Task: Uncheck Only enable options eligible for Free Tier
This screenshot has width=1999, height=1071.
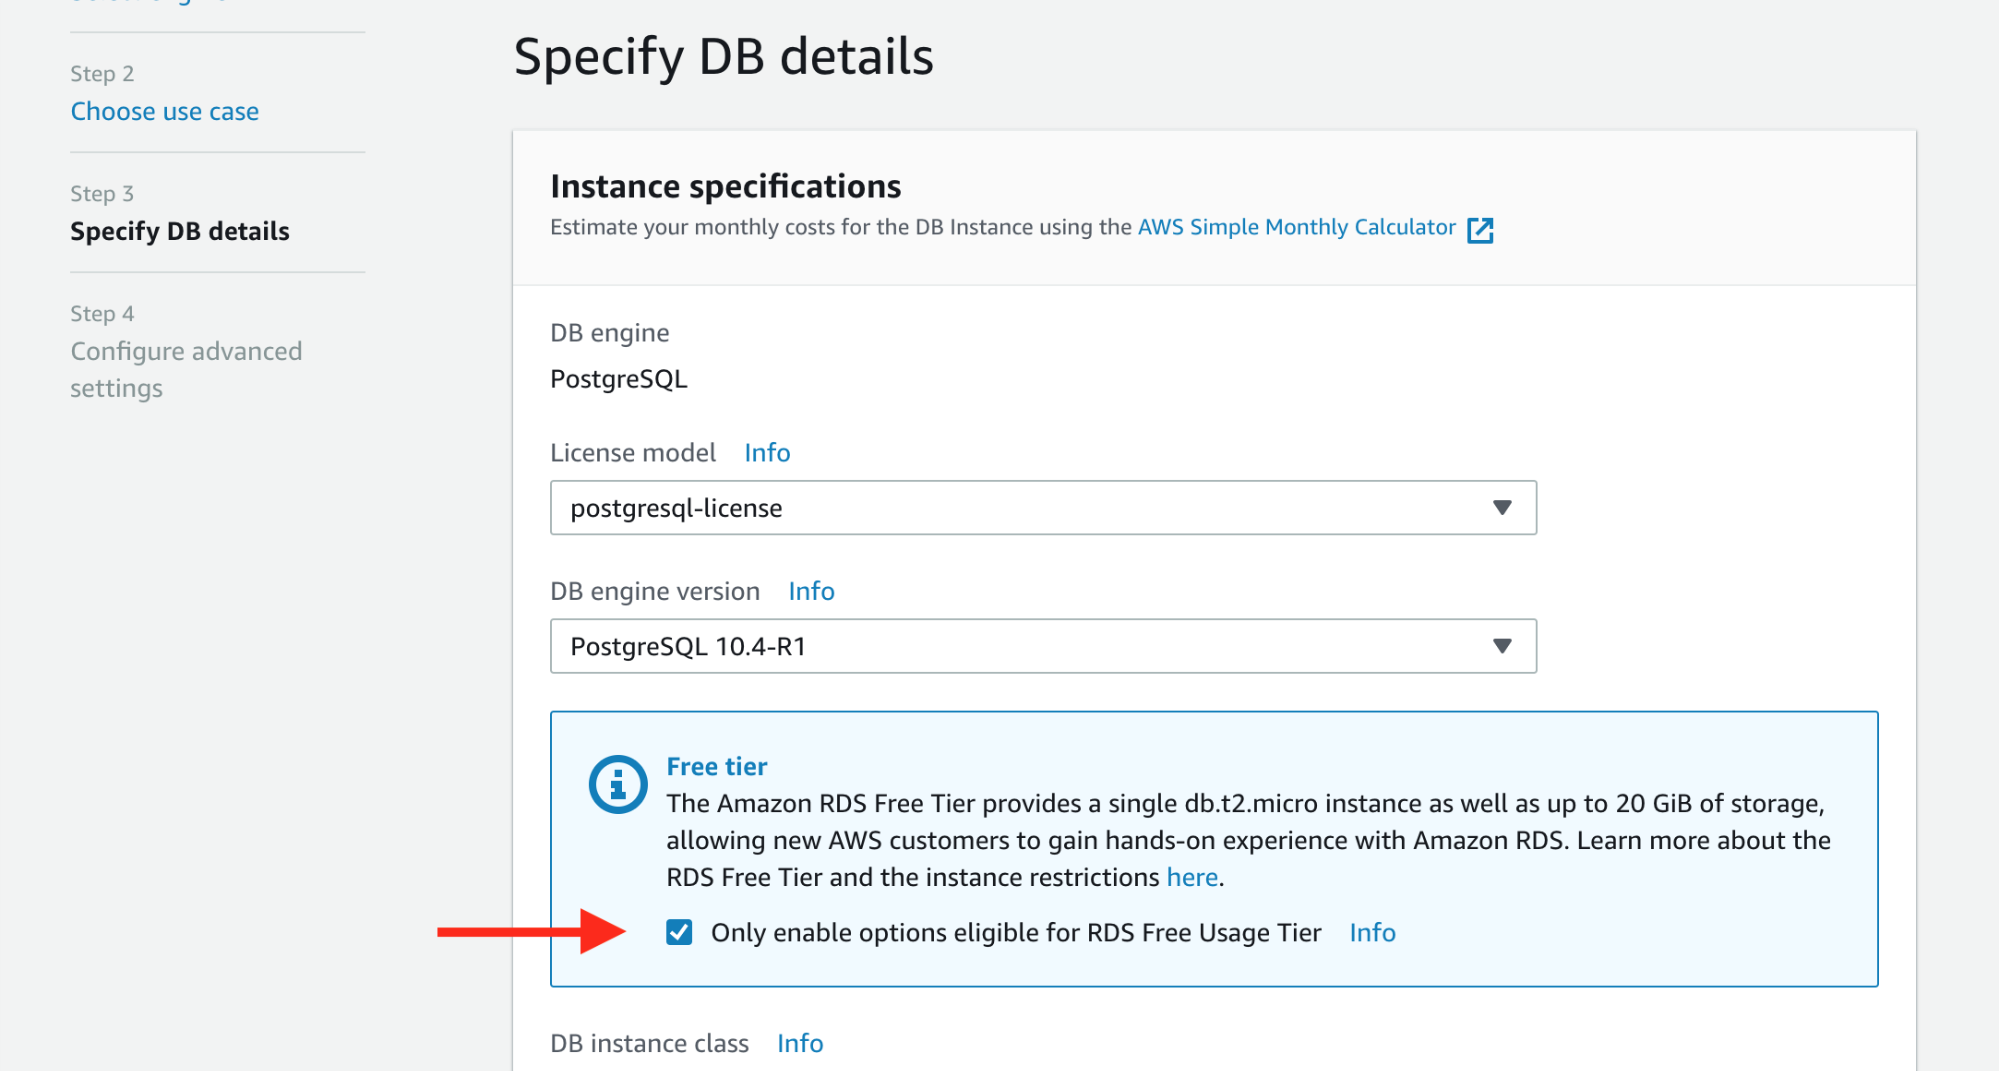Action: click(679, 932)
